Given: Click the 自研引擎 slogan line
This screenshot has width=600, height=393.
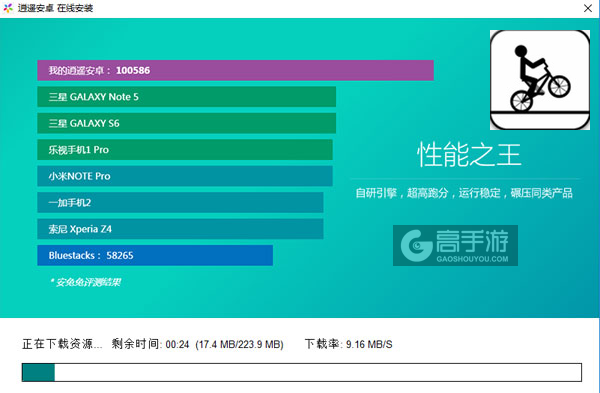Looking at the screenshot, I should point(464,193).
